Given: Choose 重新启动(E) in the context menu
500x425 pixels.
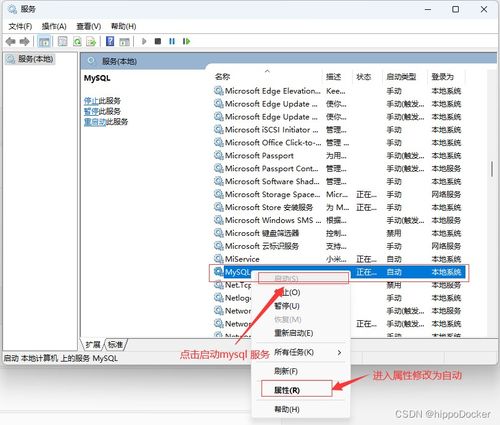Looking at the screenshot, I should (x=293, y=333).
